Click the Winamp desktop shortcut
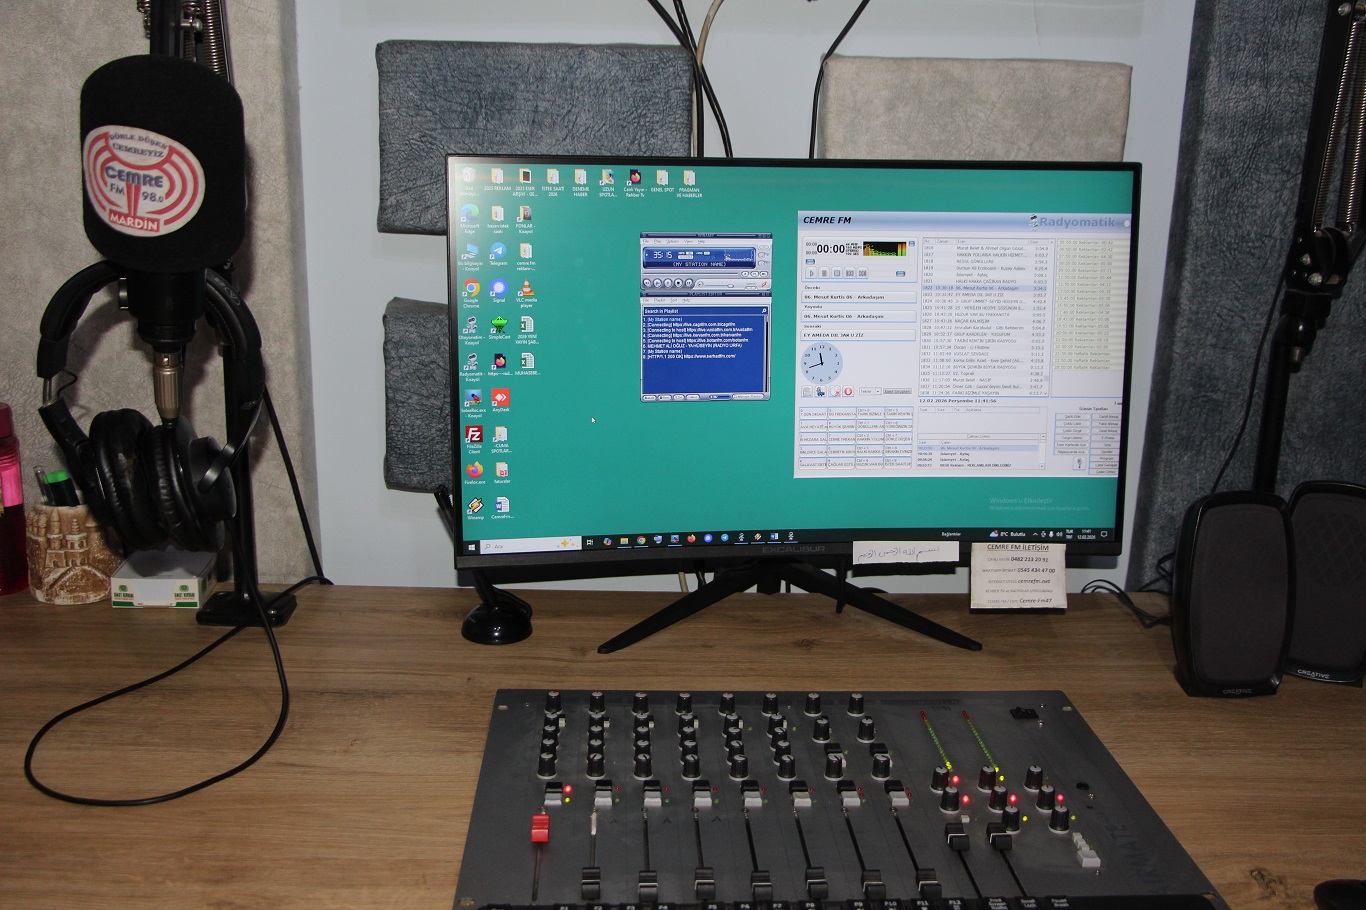This screenshot has width=1366, height=910. click(x=475, y=505)
